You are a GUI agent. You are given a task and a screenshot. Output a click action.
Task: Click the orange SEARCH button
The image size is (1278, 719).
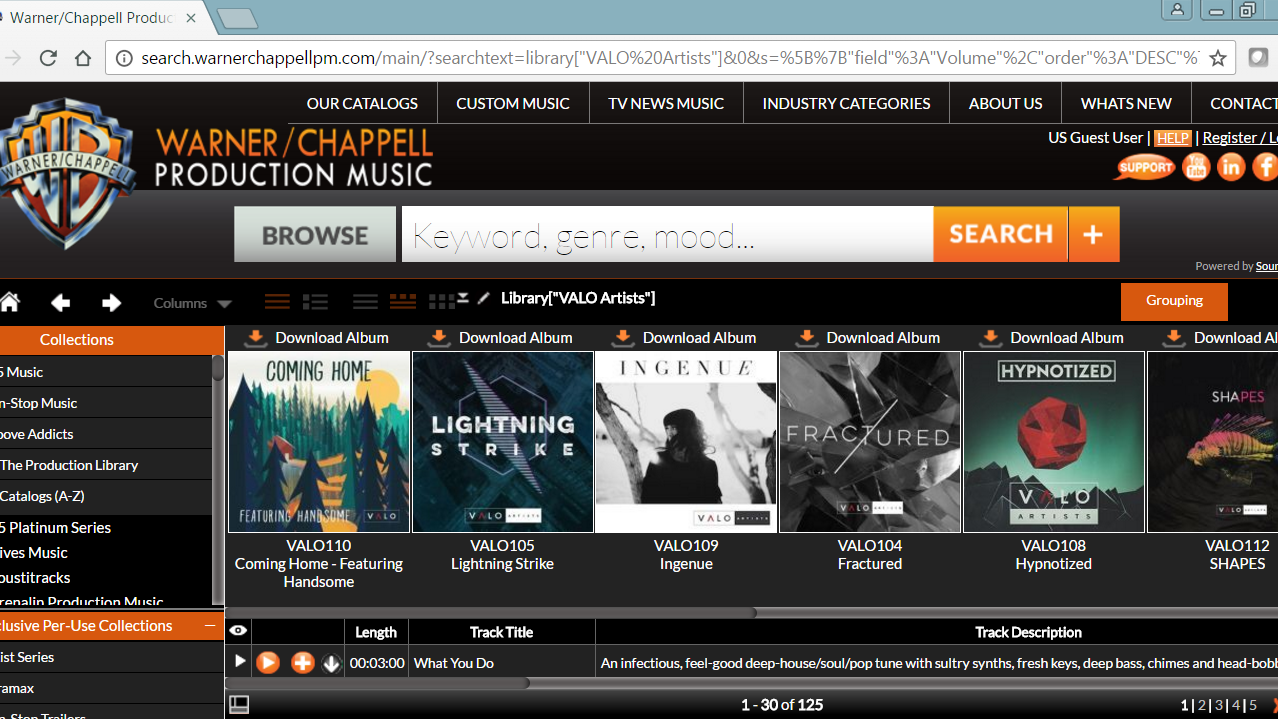[1000, 234]
